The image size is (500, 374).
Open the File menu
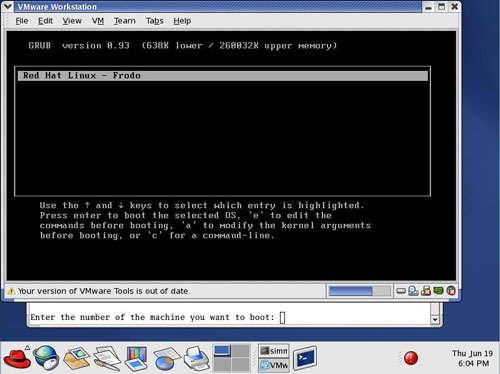[x=22, y=21]
